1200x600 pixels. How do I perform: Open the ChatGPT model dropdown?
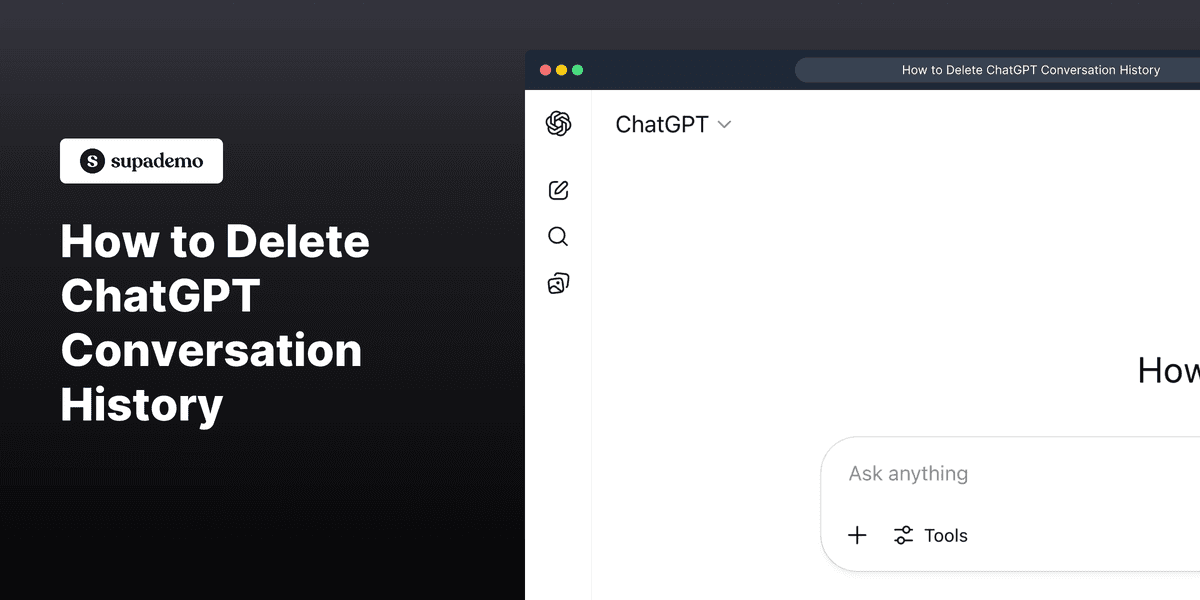point(674,124)
